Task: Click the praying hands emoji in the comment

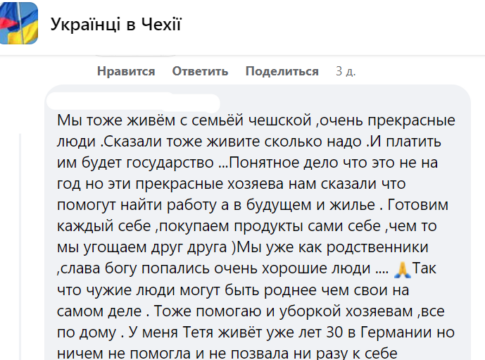Action: (x=402, y=269)
